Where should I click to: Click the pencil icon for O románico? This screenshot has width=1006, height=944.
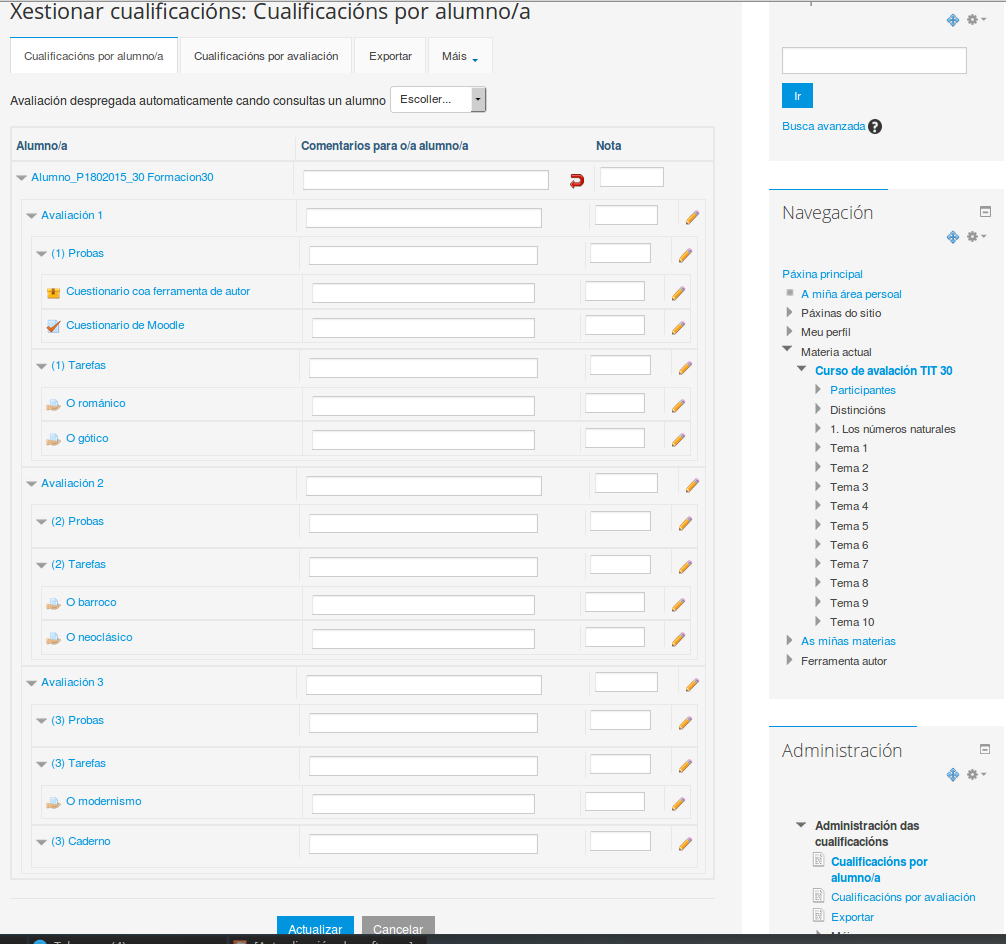point(678,406)
